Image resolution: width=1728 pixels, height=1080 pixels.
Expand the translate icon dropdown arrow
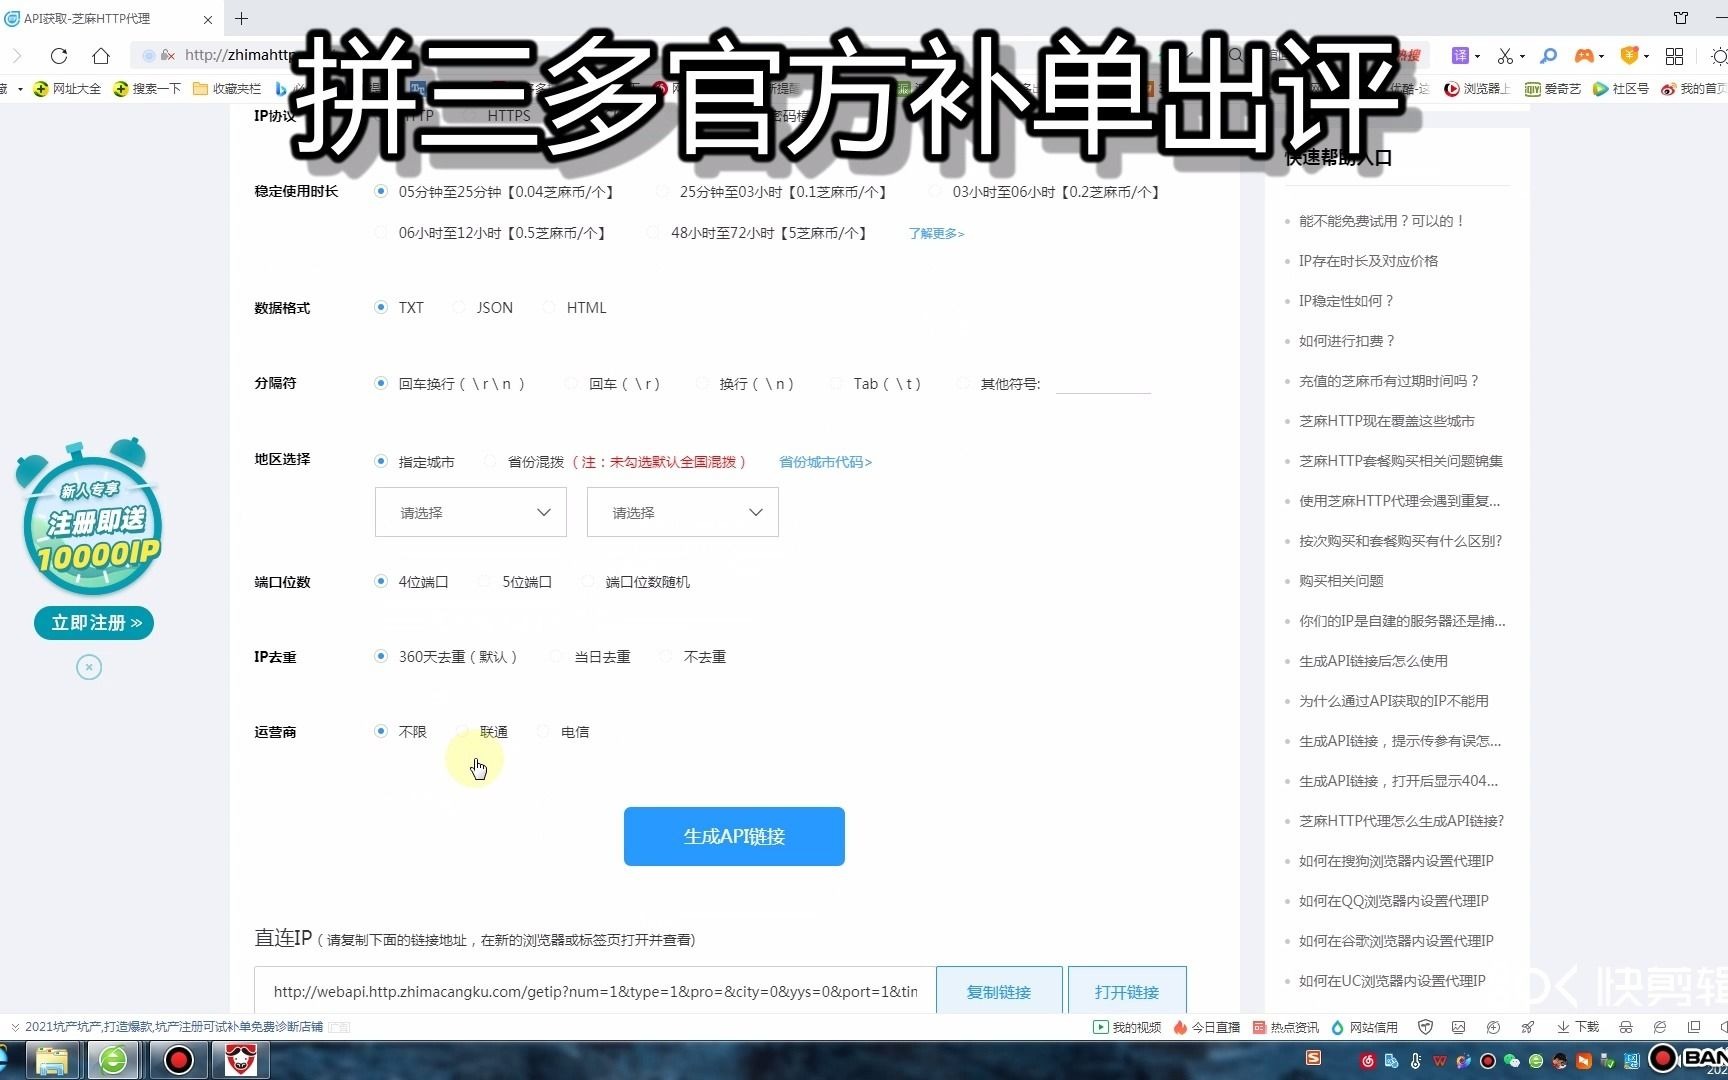(x=1477, y=56)
